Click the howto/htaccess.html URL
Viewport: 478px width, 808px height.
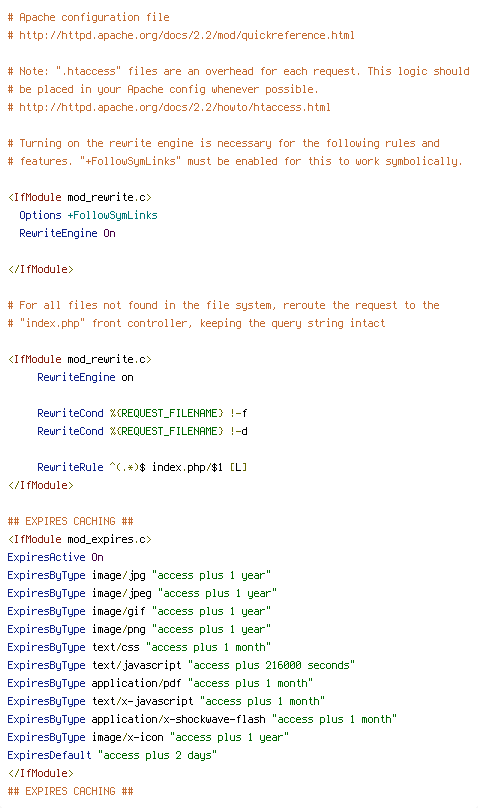175,108
